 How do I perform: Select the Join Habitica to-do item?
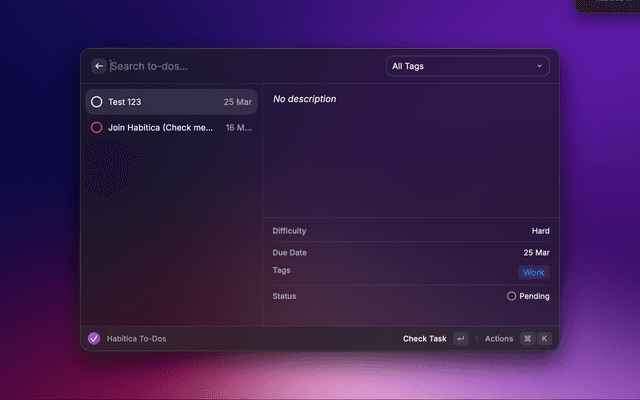[x=170, y=128]
